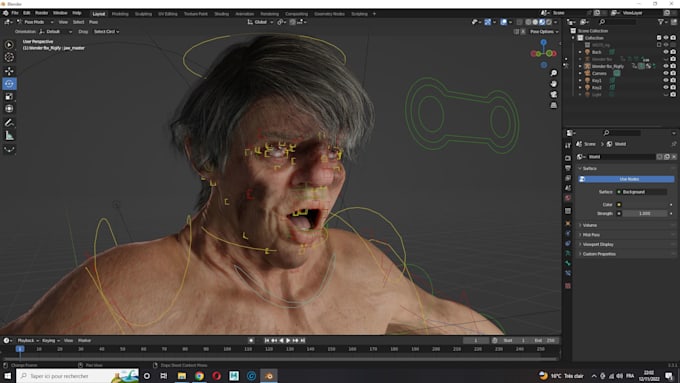Select the Select Circle tool in toolbar
The image size is (680, 383).
click(x=9, y=45)
